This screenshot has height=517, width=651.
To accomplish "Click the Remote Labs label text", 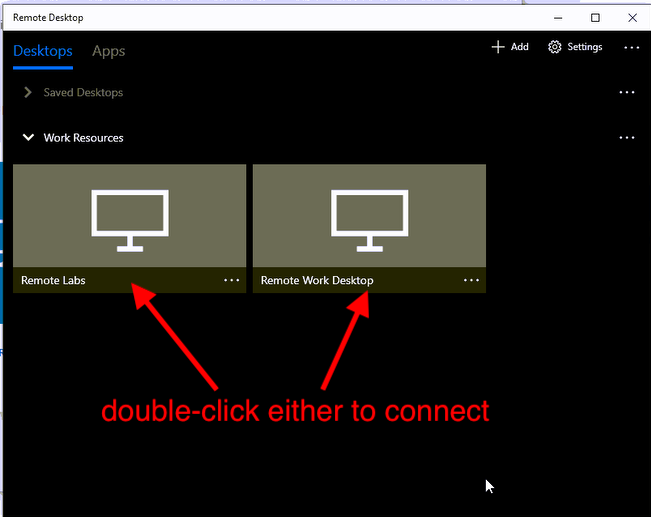I will pos(53,280).
